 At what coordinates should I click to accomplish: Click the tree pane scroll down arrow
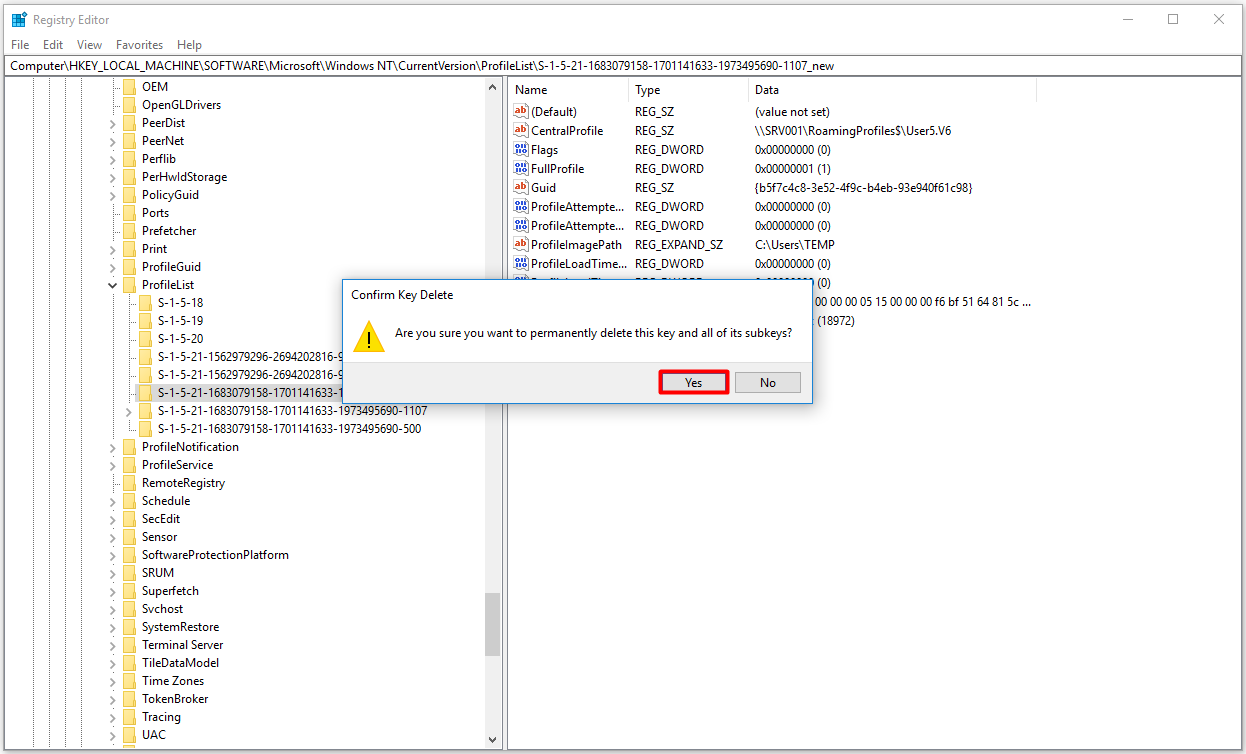[x=492, y=739]
